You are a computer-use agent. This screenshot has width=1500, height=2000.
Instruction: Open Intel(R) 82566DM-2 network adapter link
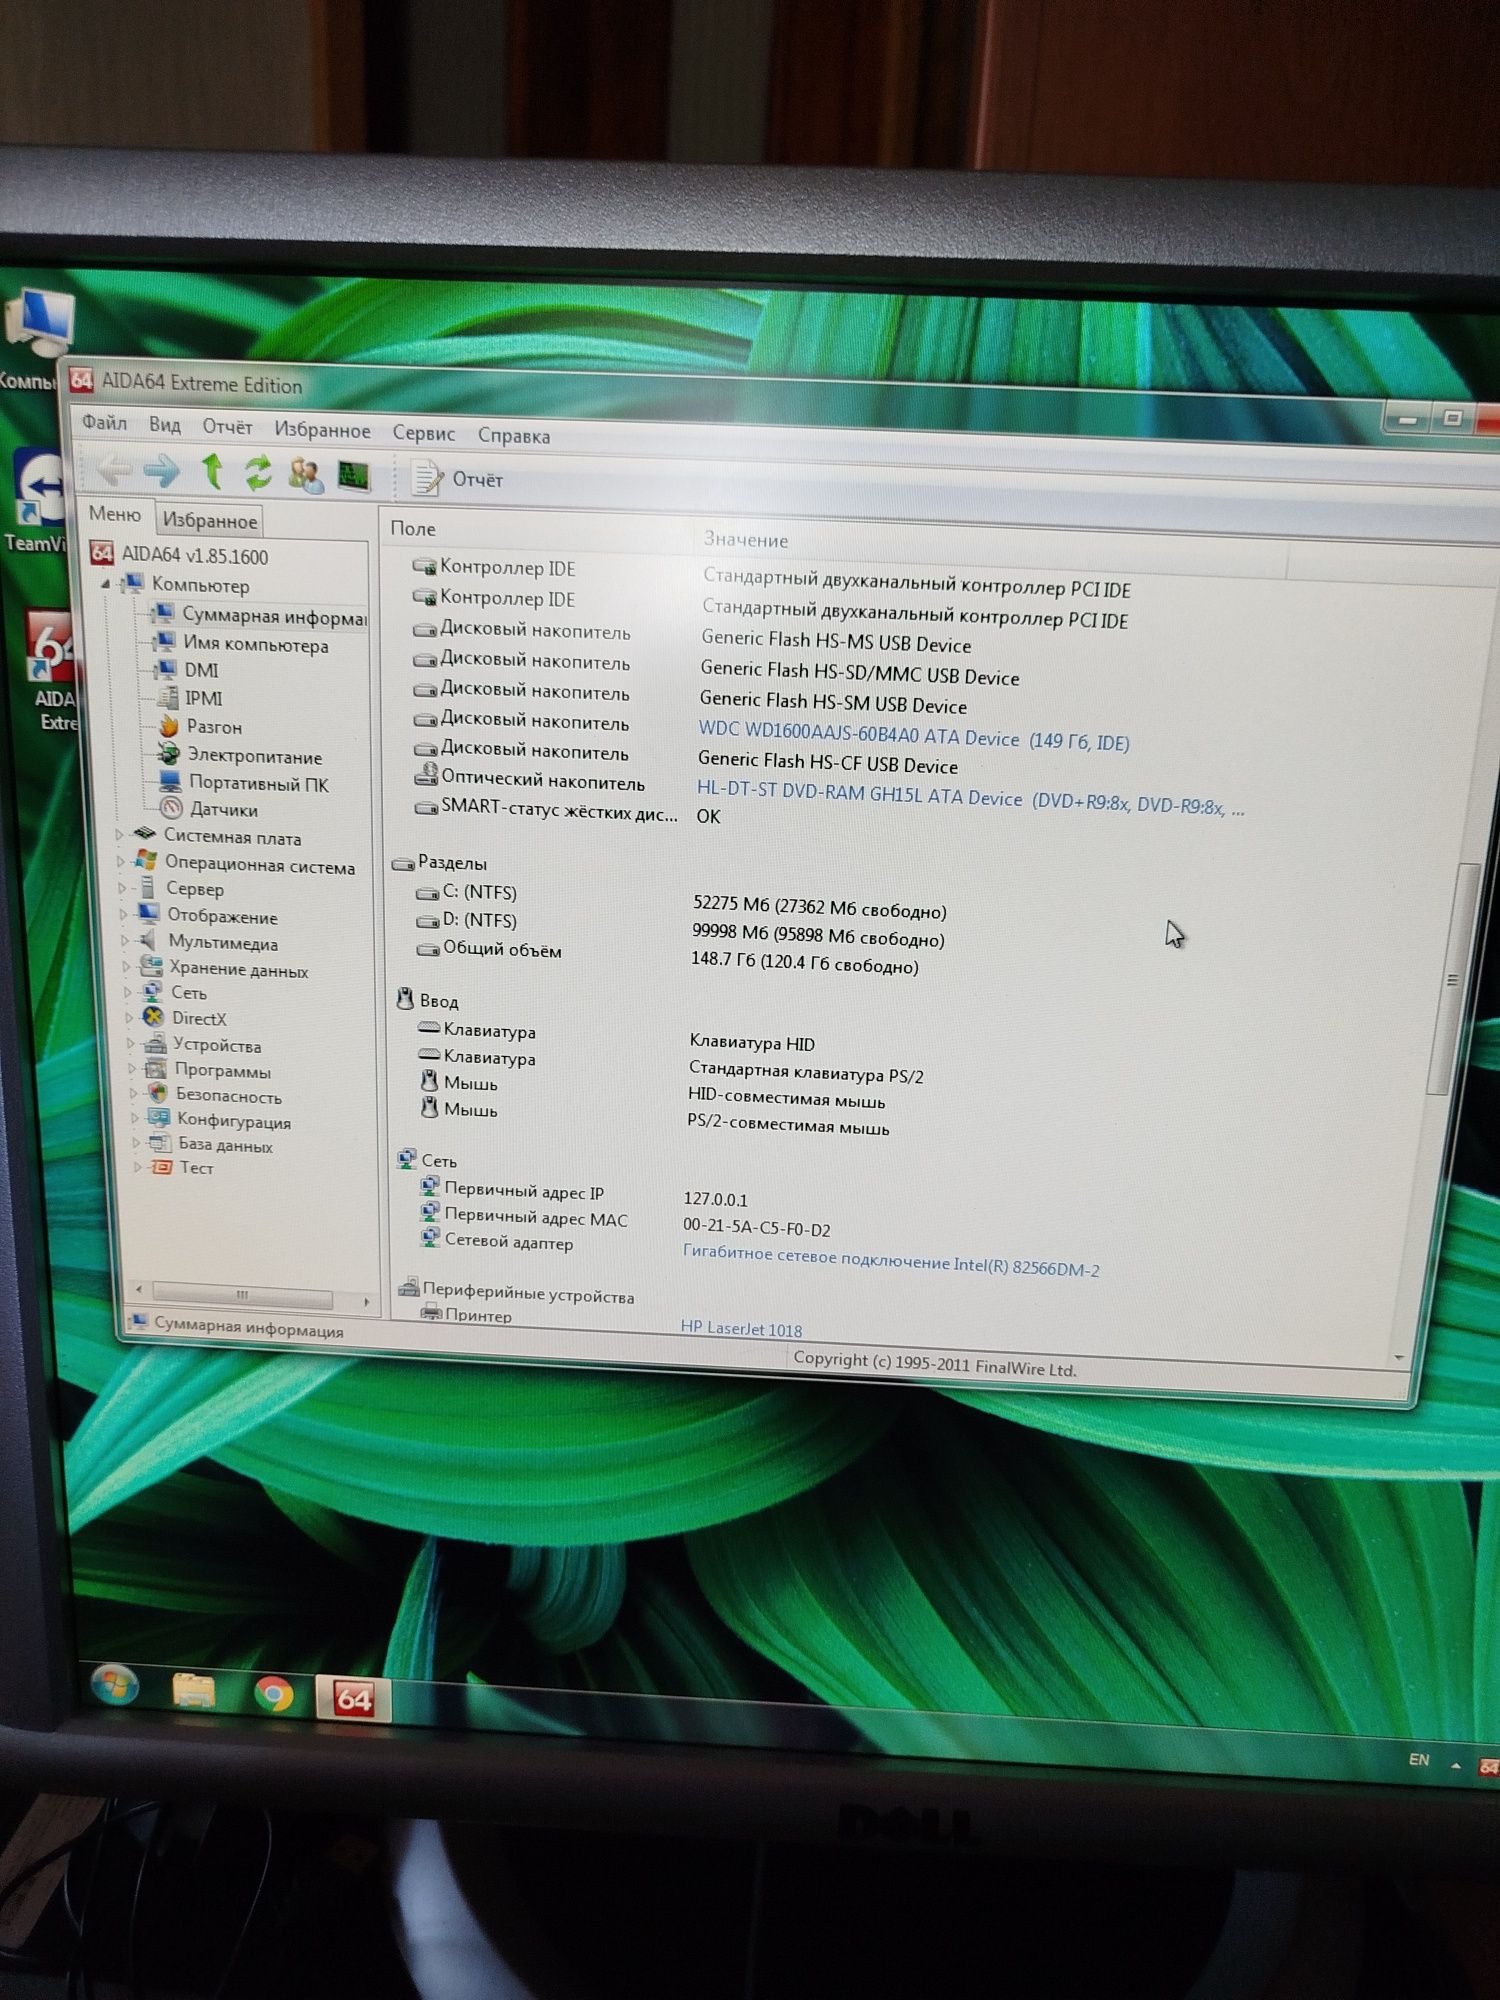891,1261
